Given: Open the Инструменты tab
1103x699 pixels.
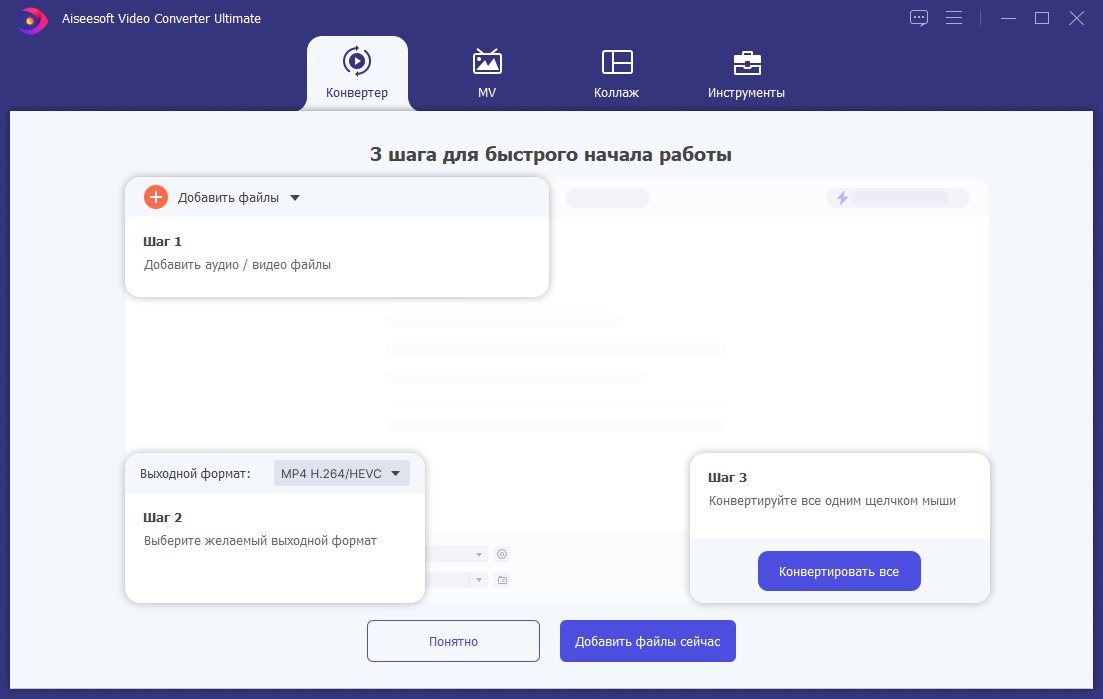Looking at the screenshot, I should click(746, 73).
